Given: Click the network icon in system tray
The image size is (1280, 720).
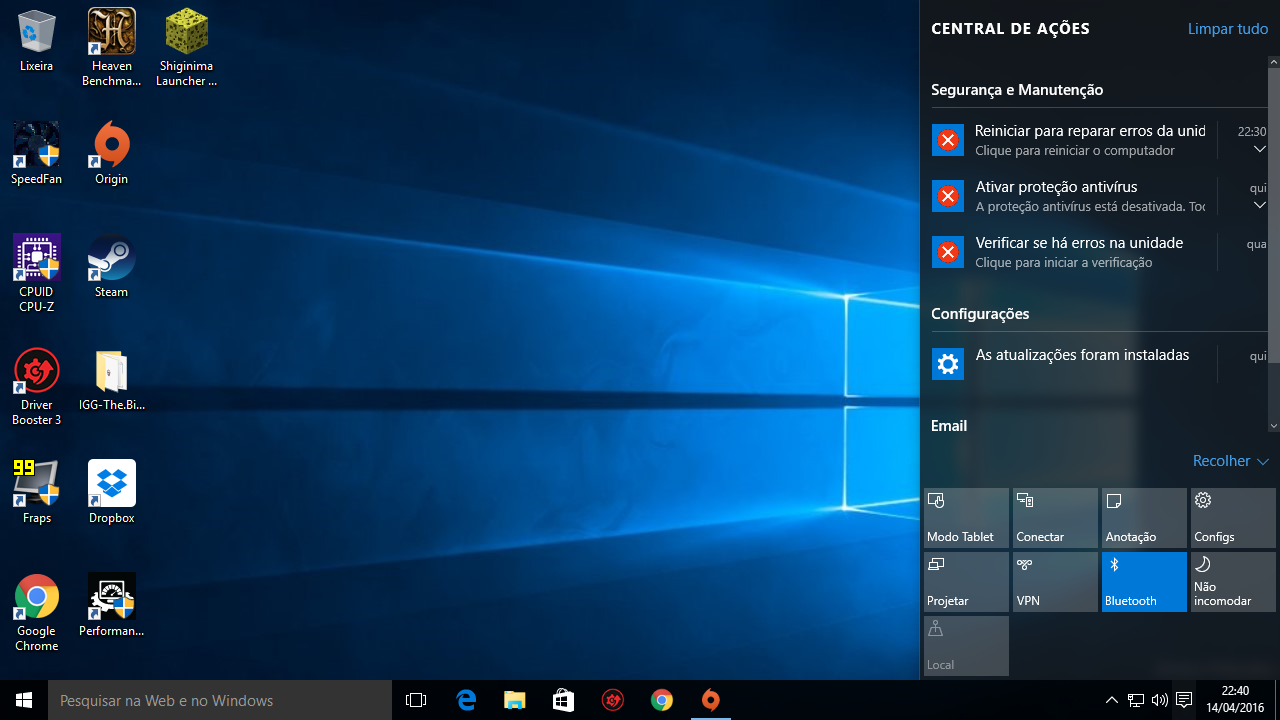Looking at the screenshot, I should pyautogui.click(x=1136, y=700).
